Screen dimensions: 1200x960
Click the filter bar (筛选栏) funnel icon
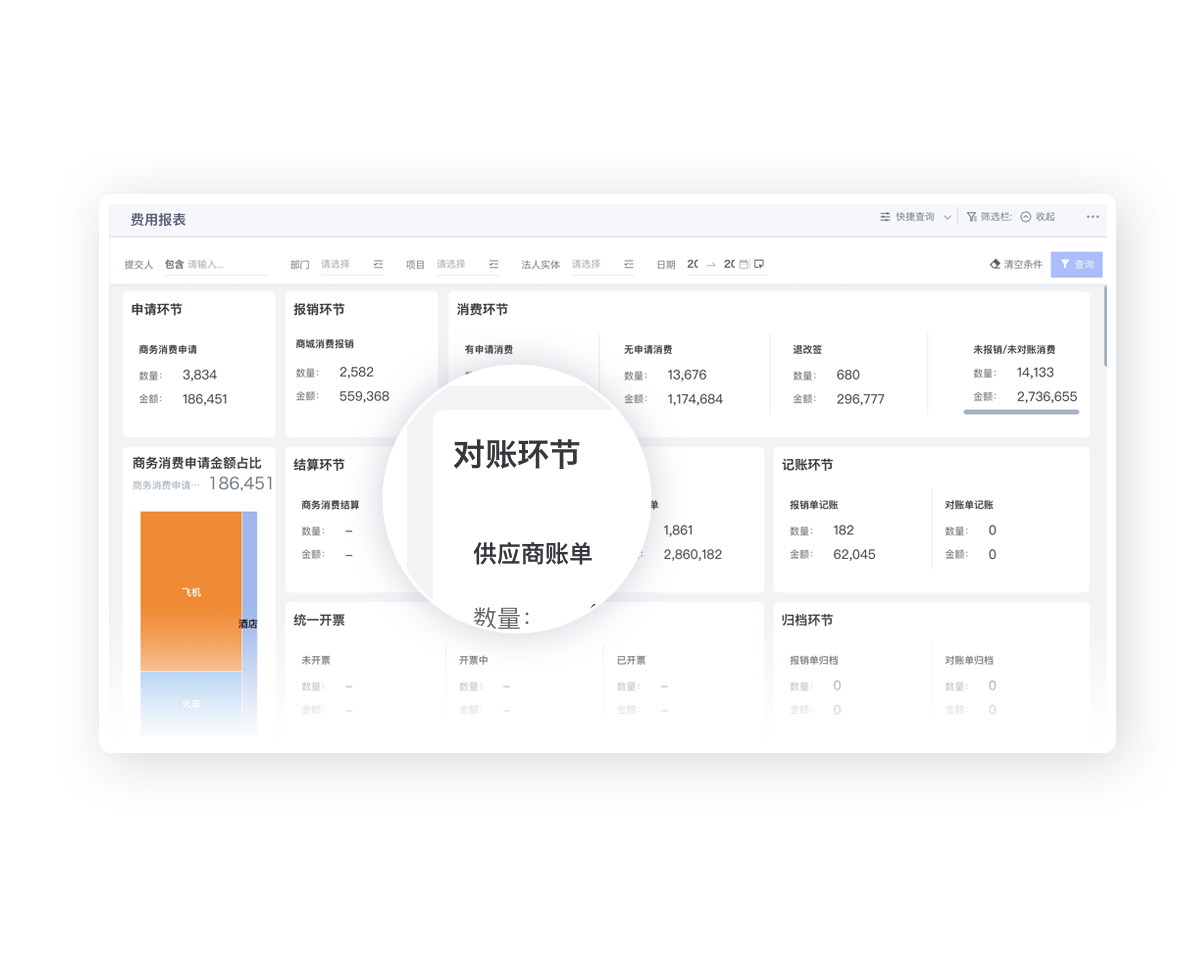tap(971, 217)
